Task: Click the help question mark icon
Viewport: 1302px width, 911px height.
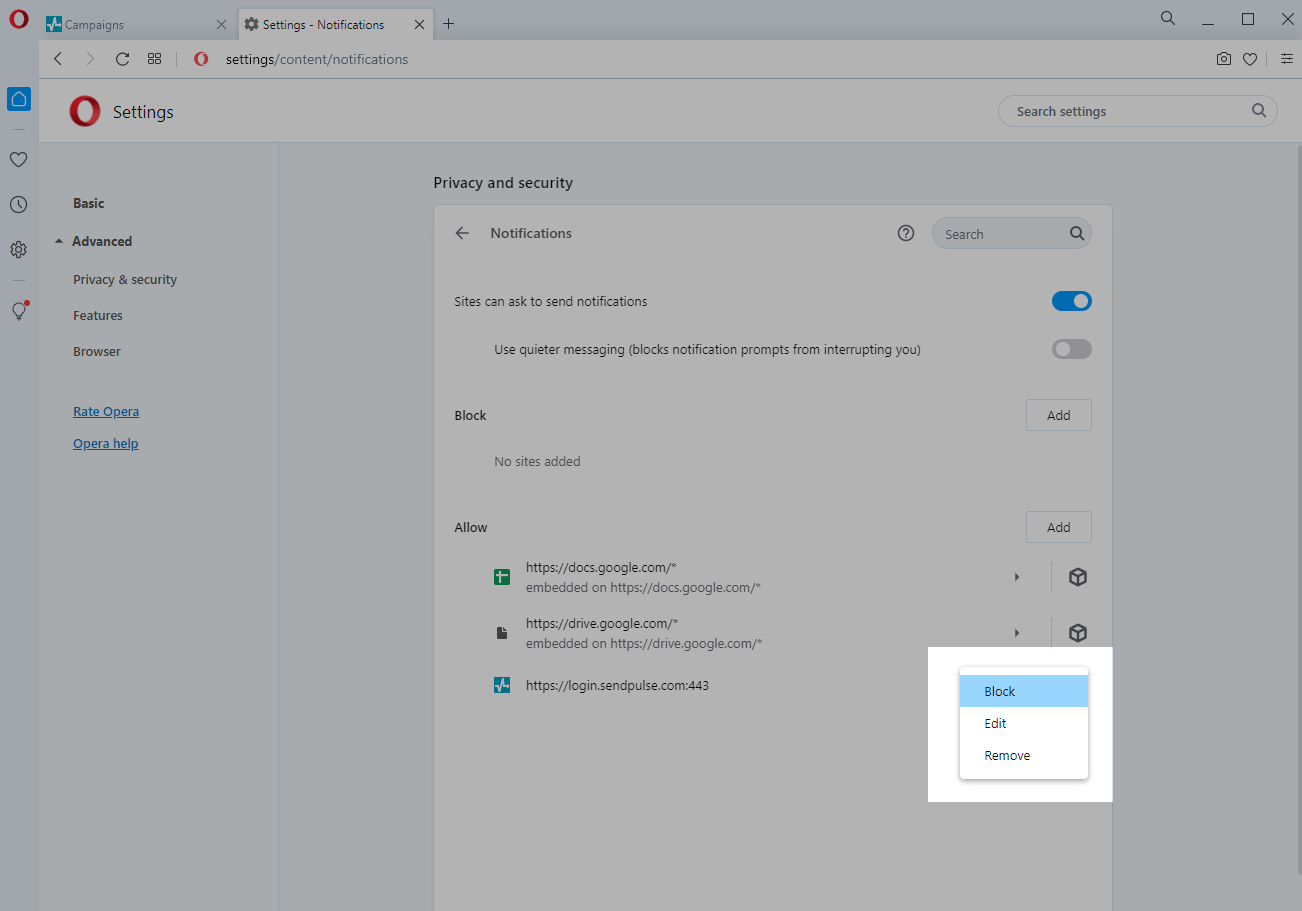Action: click(x=906, y=233)
